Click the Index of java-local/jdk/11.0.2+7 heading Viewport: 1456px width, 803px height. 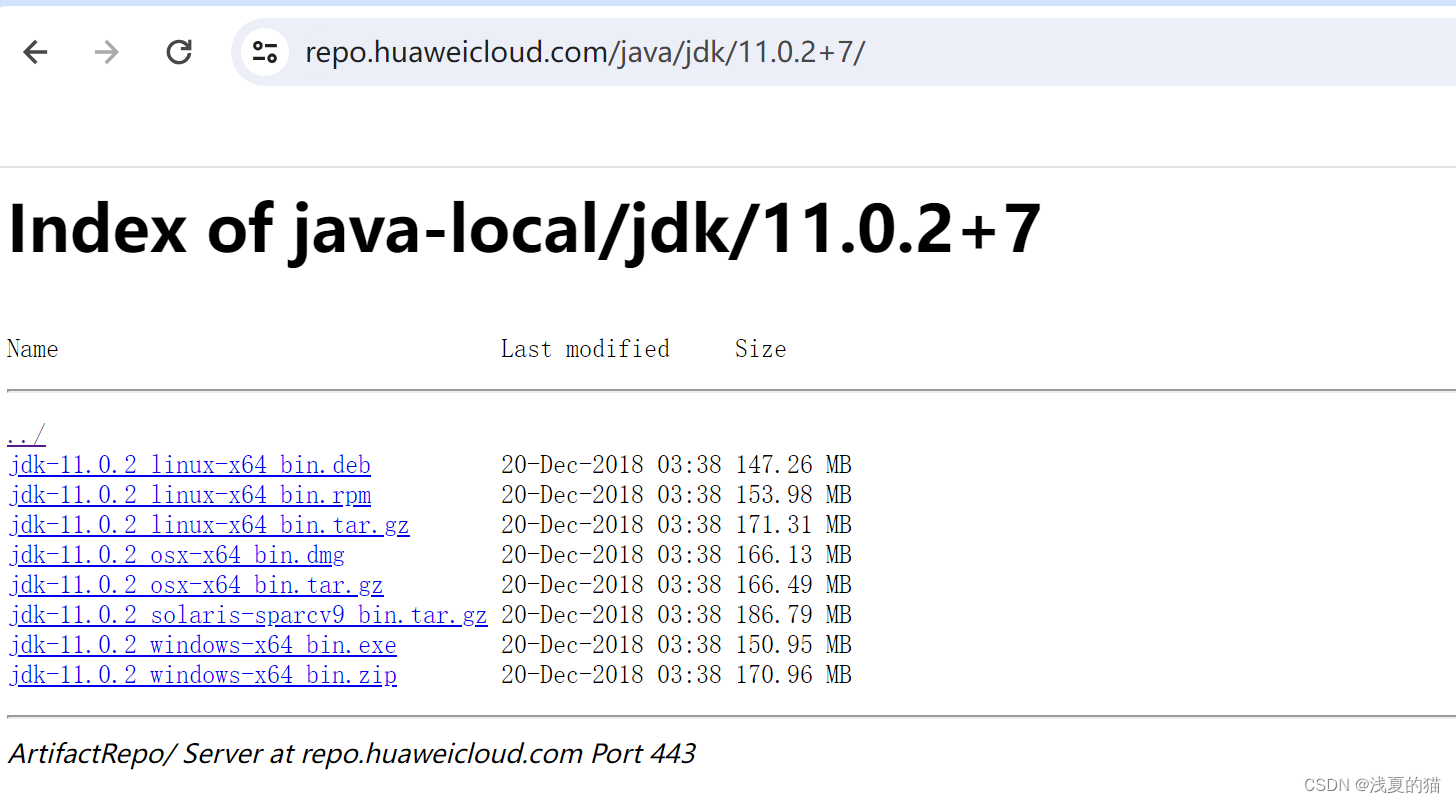[x=525, y=230]
